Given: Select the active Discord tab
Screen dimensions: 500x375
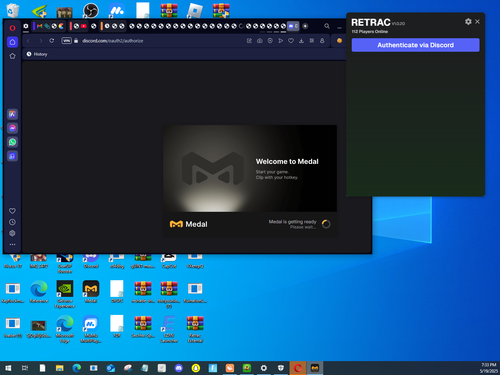Looking at the screenshot, I should (293, 26).
